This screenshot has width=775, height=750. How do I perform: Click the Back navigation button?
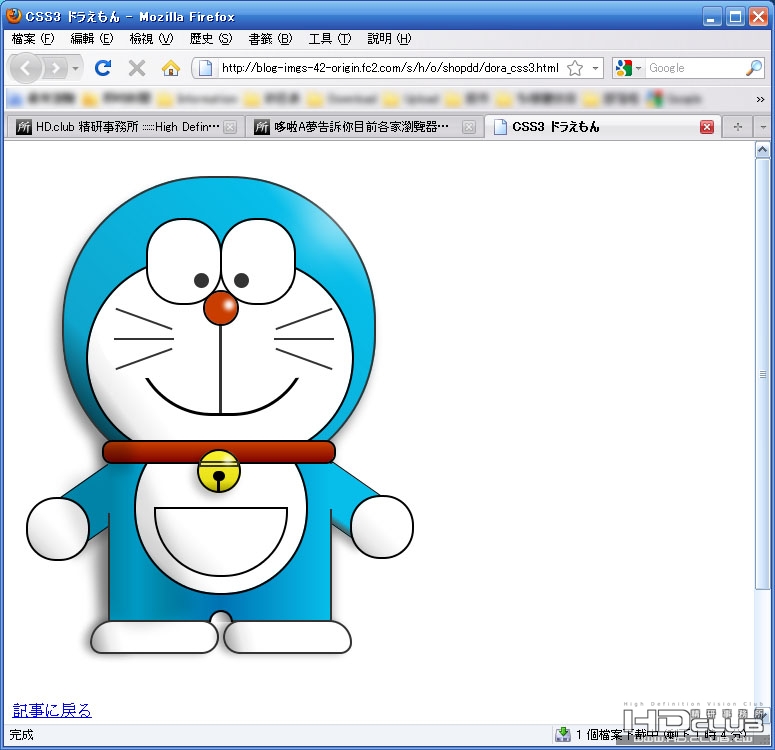tap(25, 68)
